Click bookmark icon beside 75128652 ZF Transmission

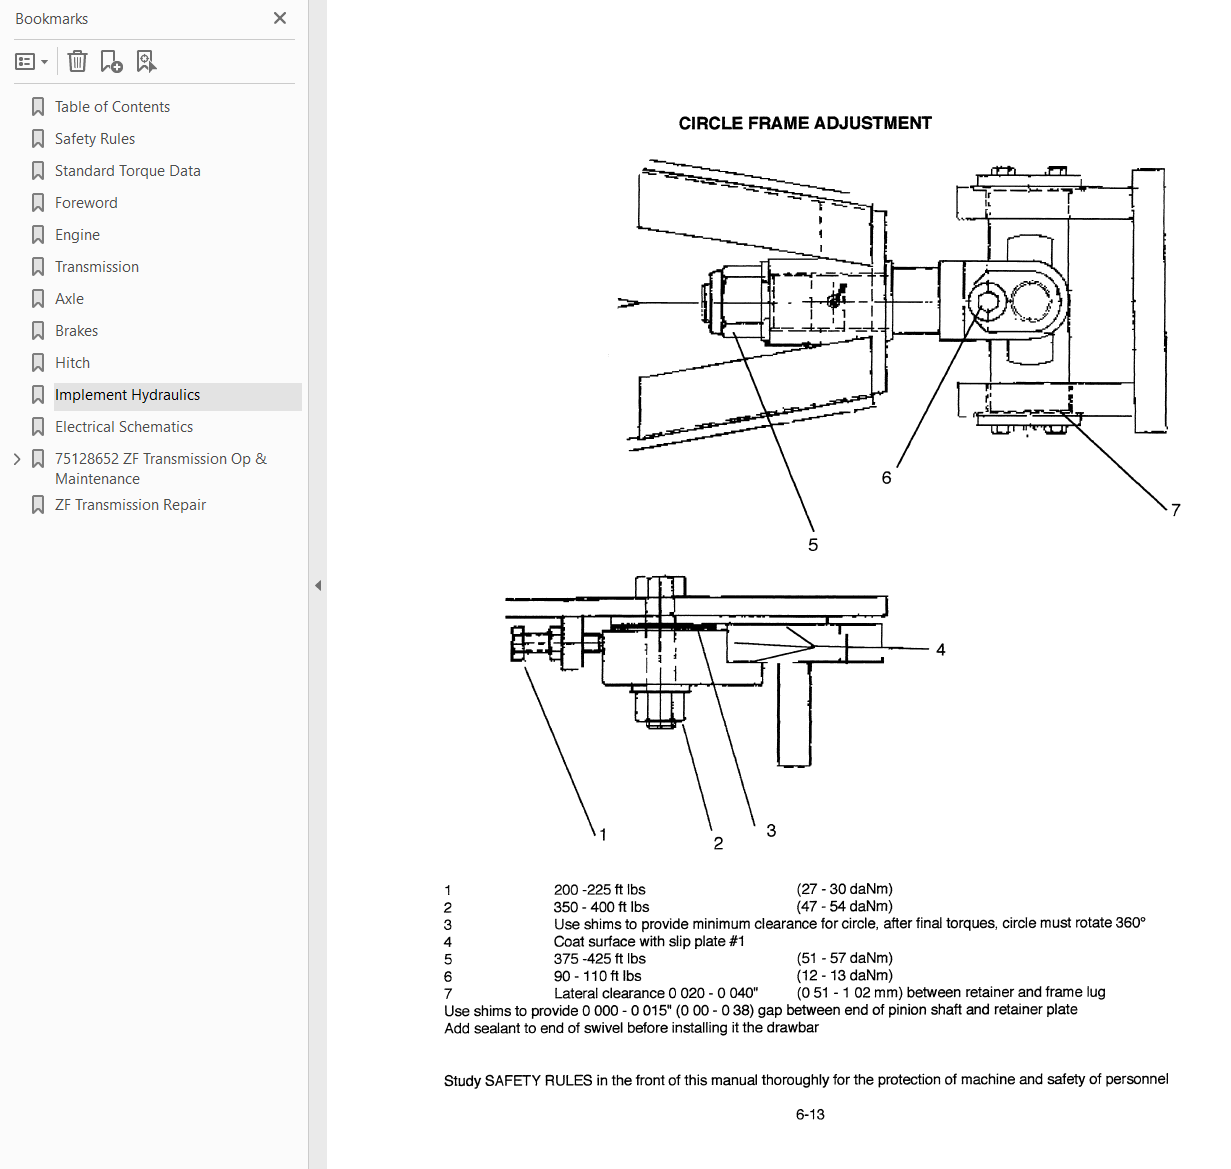[38, 459]
